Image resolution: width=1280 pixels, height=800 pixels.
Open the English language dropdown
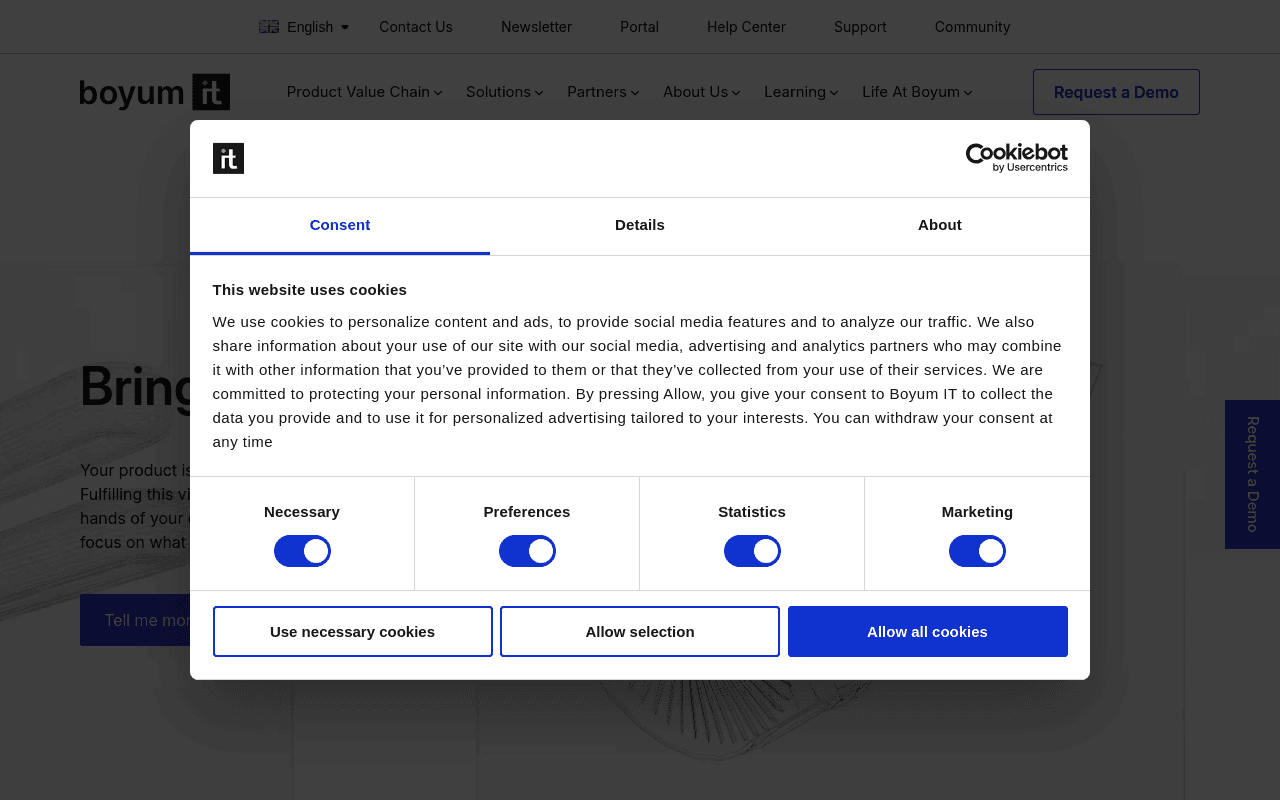tap(304, 27)
